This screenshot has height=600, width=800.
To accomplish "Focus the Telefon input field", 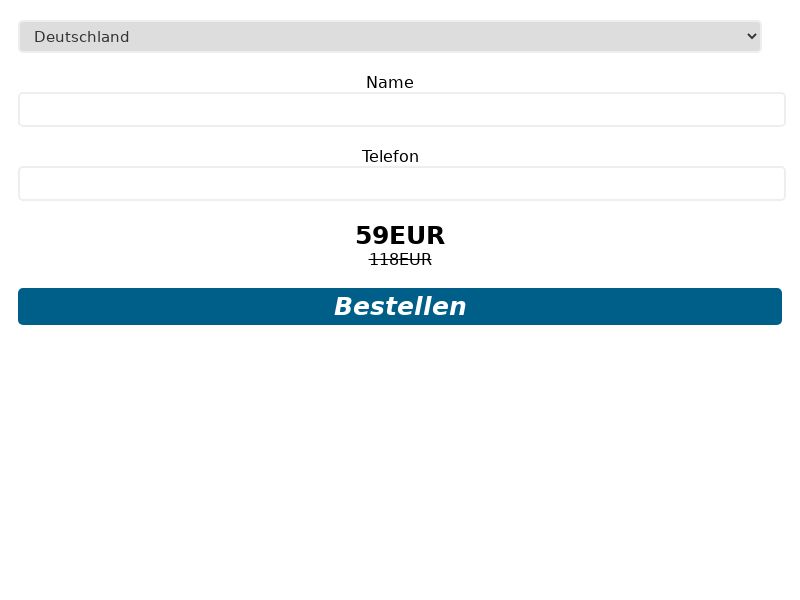I will (x=401, y=184).
